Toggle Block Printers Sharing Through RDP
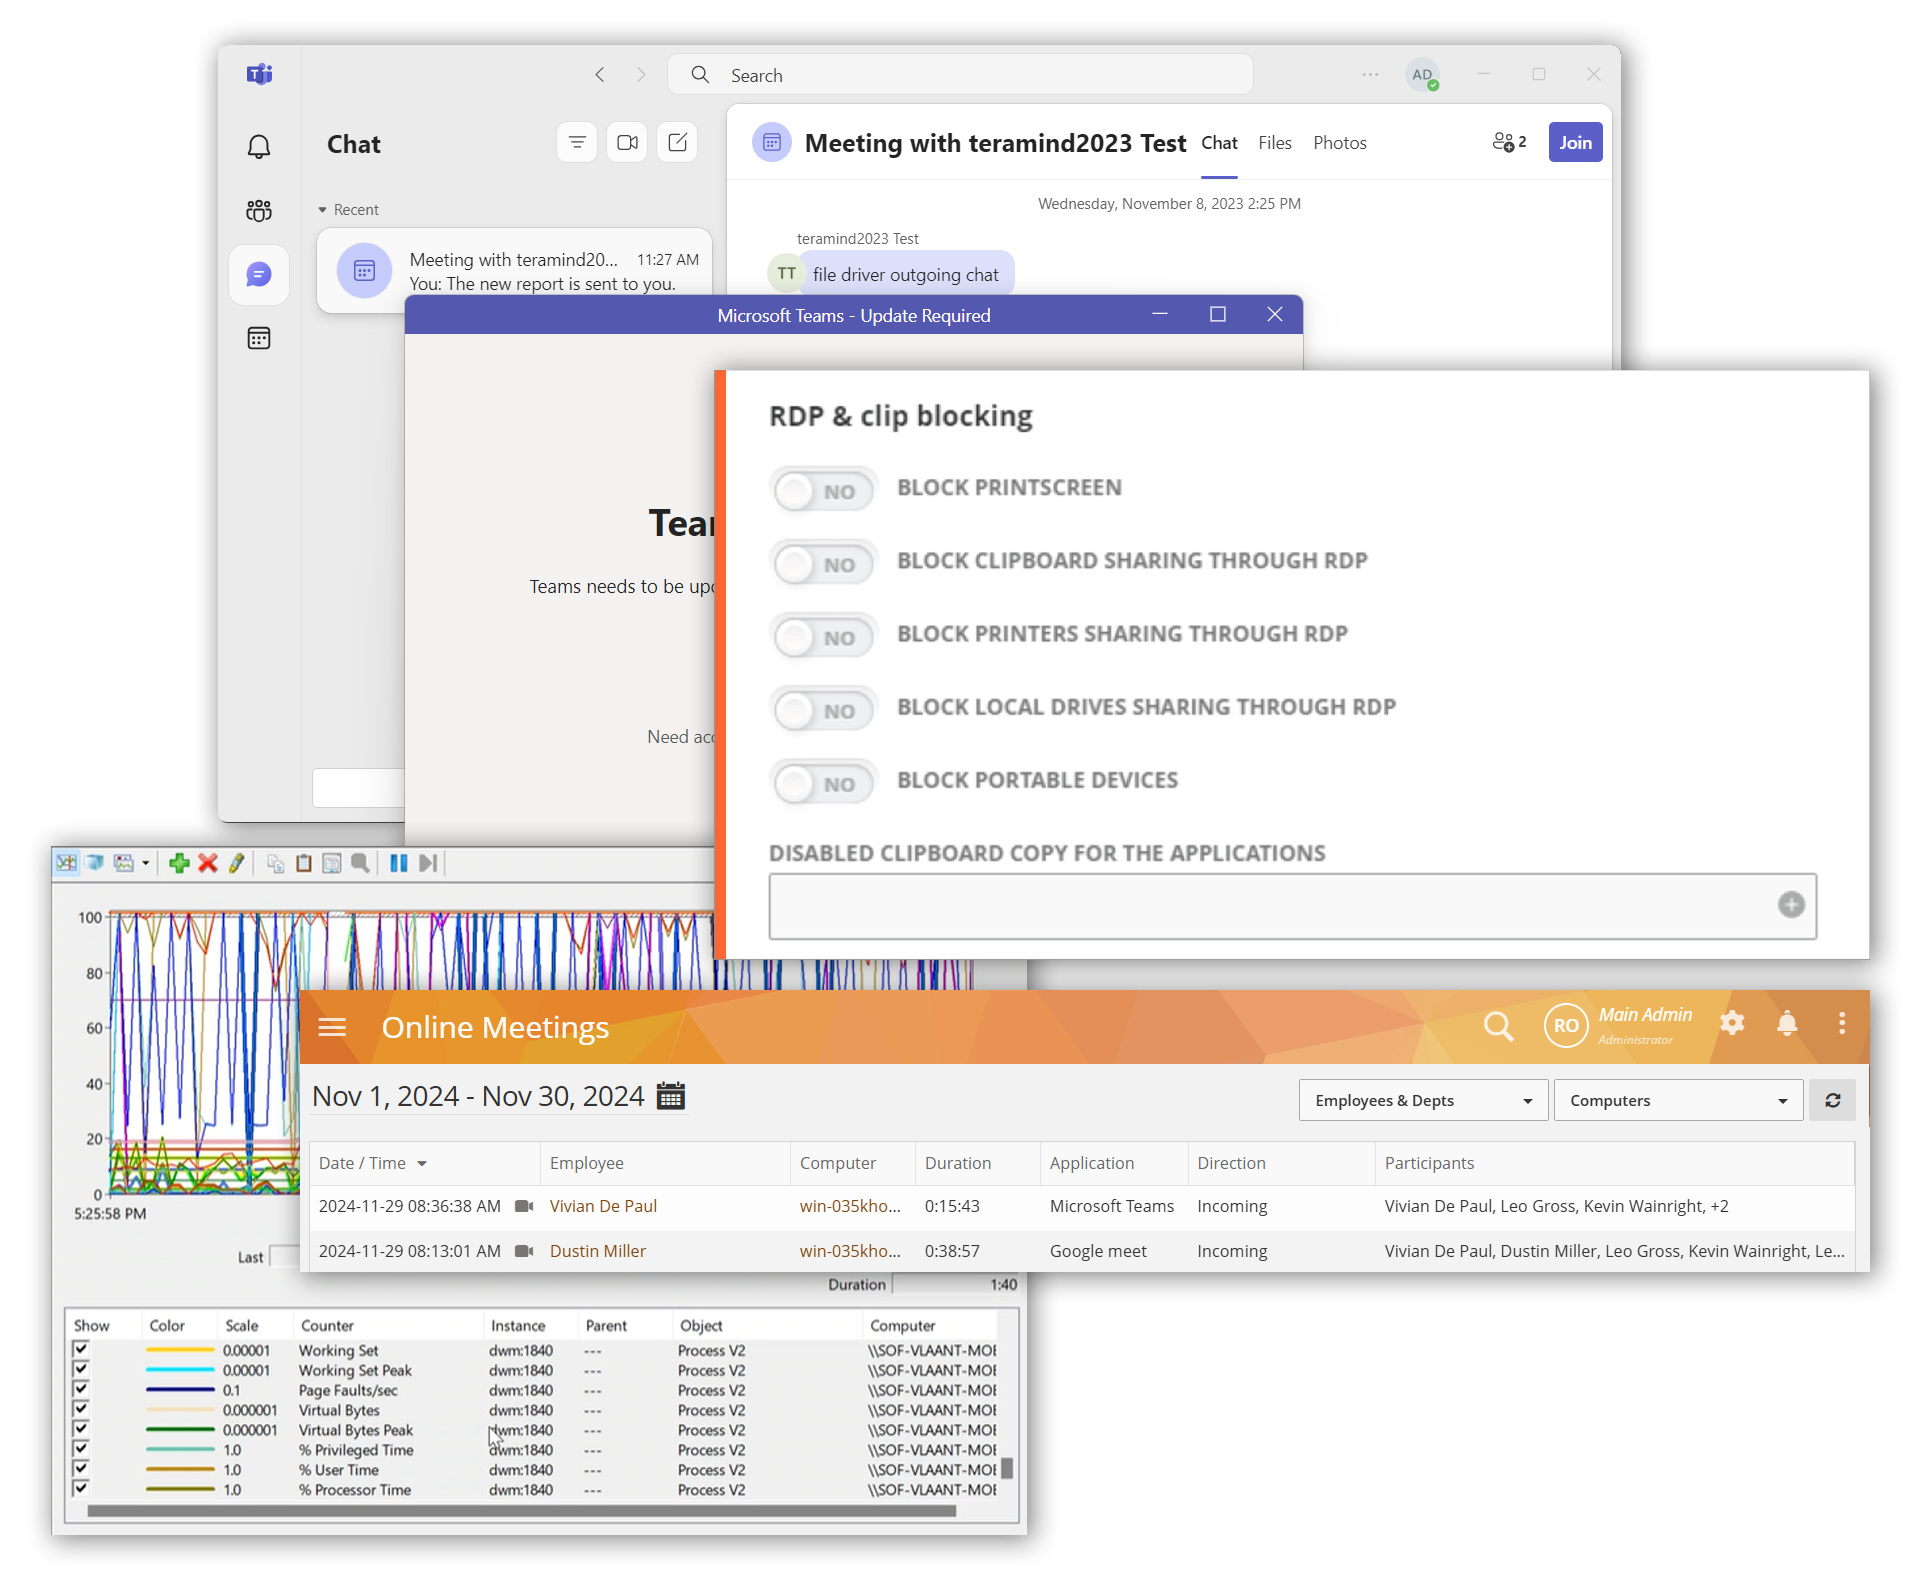The height and width of the screenshot is (1594, 1920). 824,637
